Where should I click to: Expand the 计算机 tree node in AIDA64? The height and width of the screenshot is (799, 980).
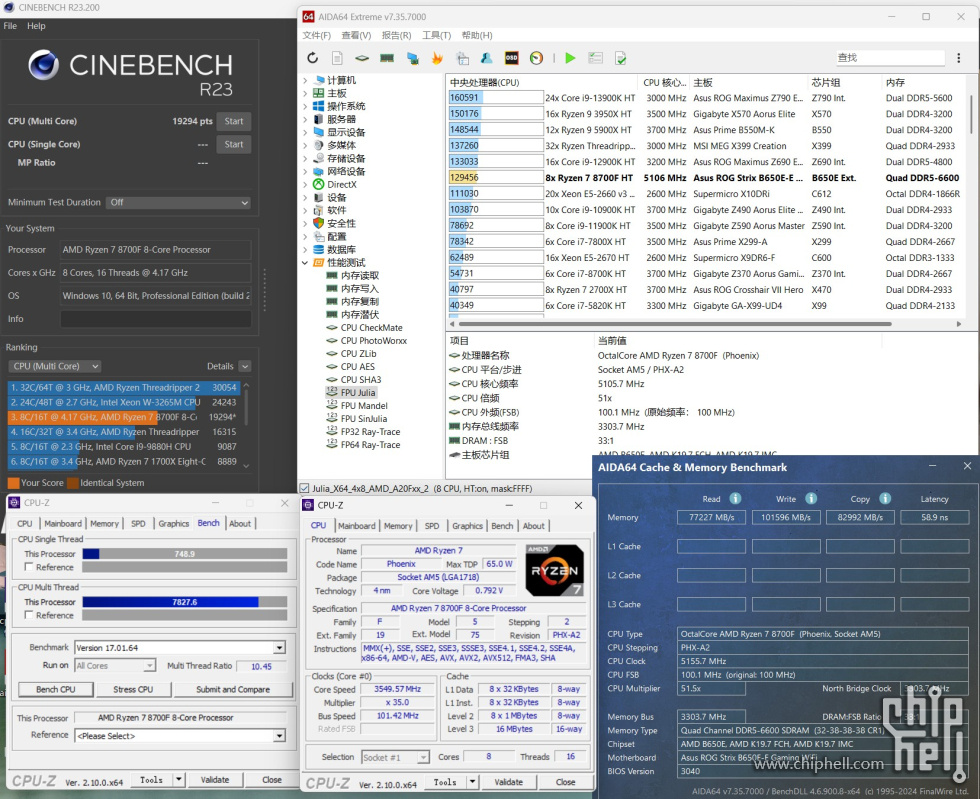tap(305, 80)
